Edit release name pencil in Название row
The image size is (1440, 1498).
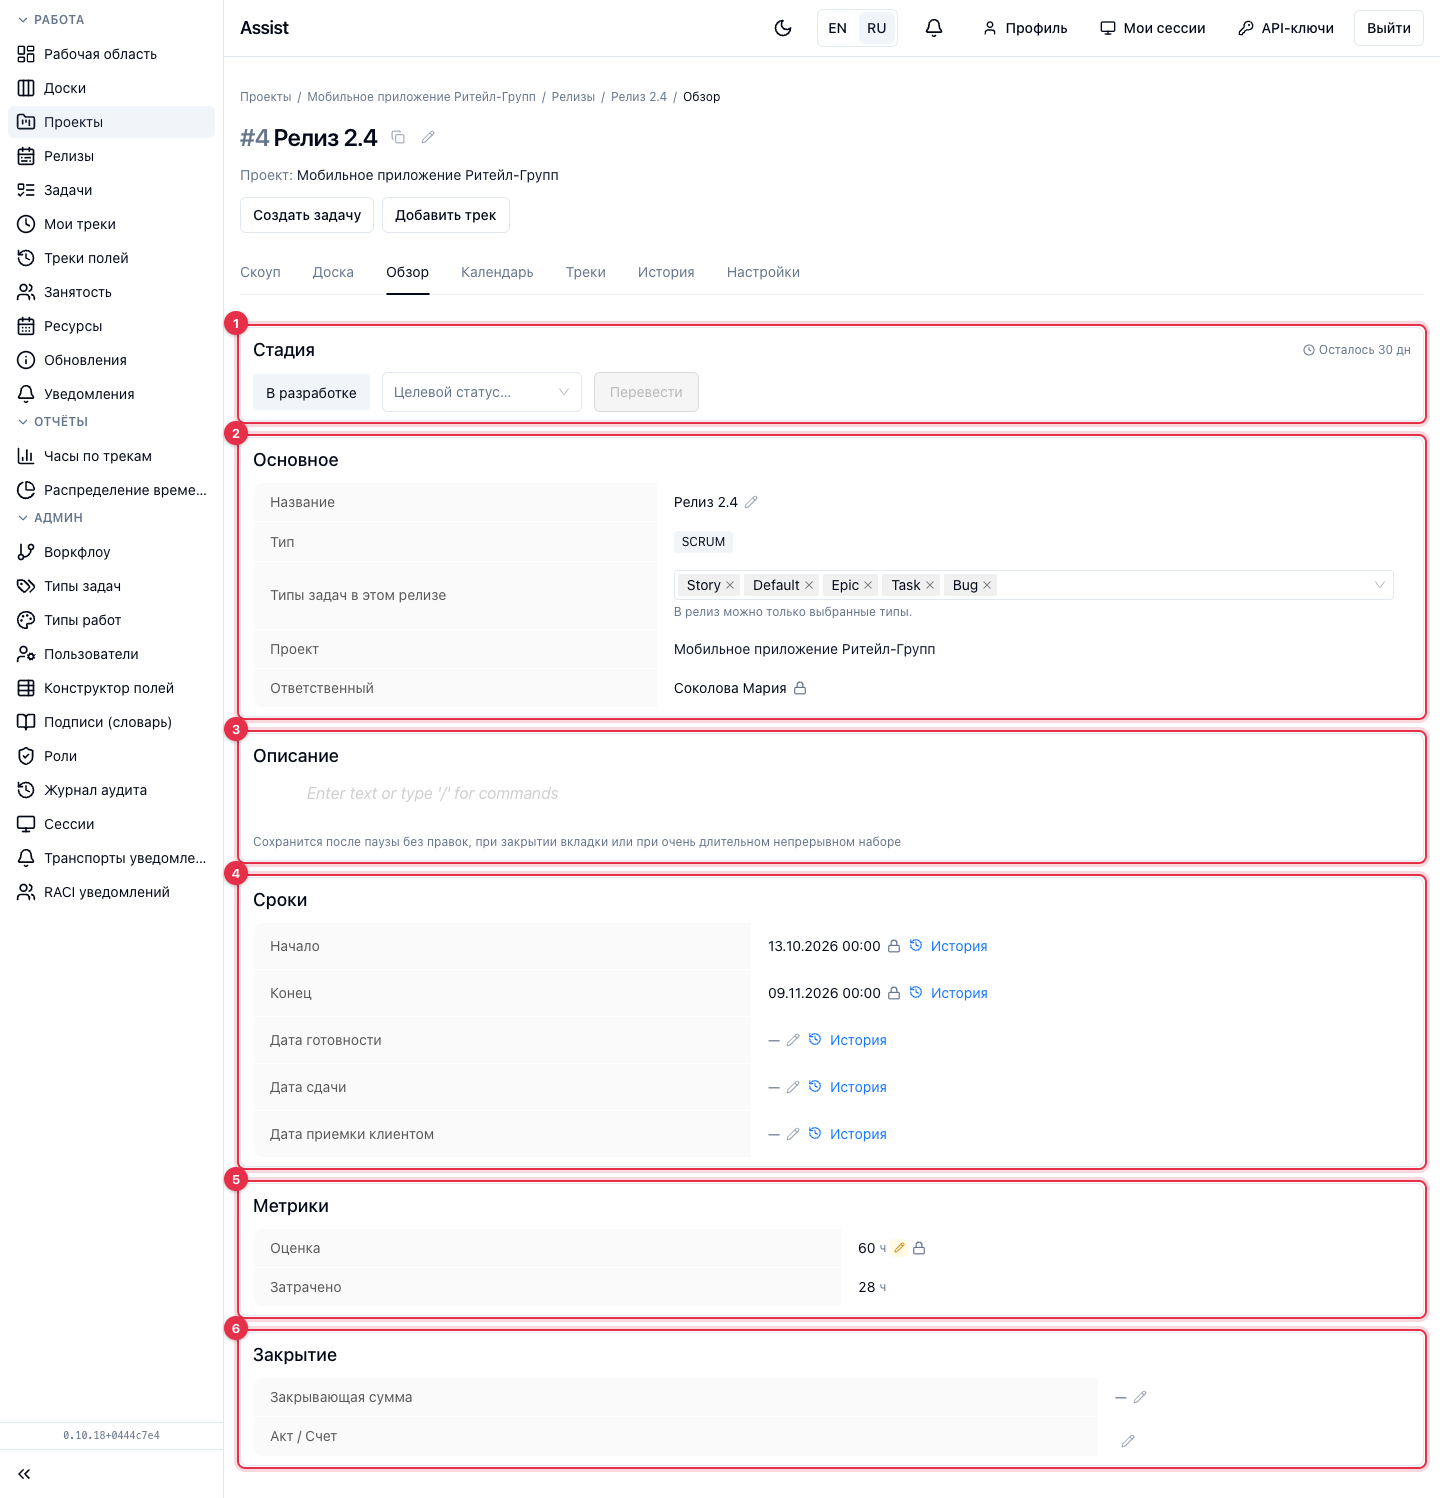[x=751, y=502]
